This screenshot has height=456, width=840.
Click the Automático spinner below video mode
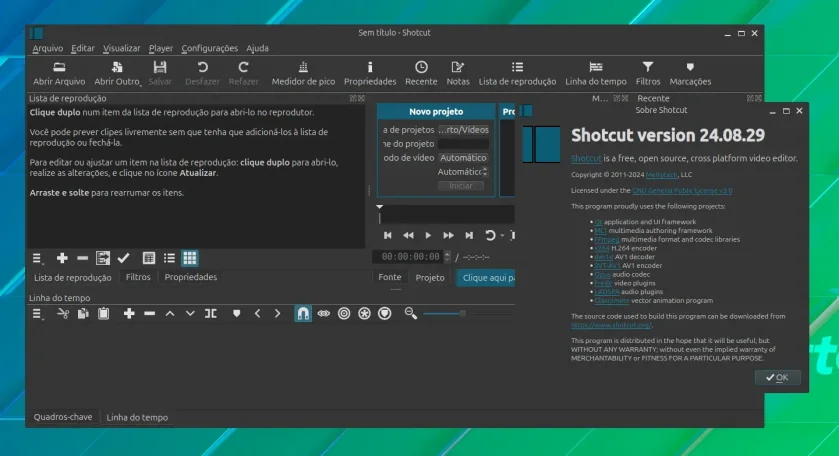pos(462,171)
